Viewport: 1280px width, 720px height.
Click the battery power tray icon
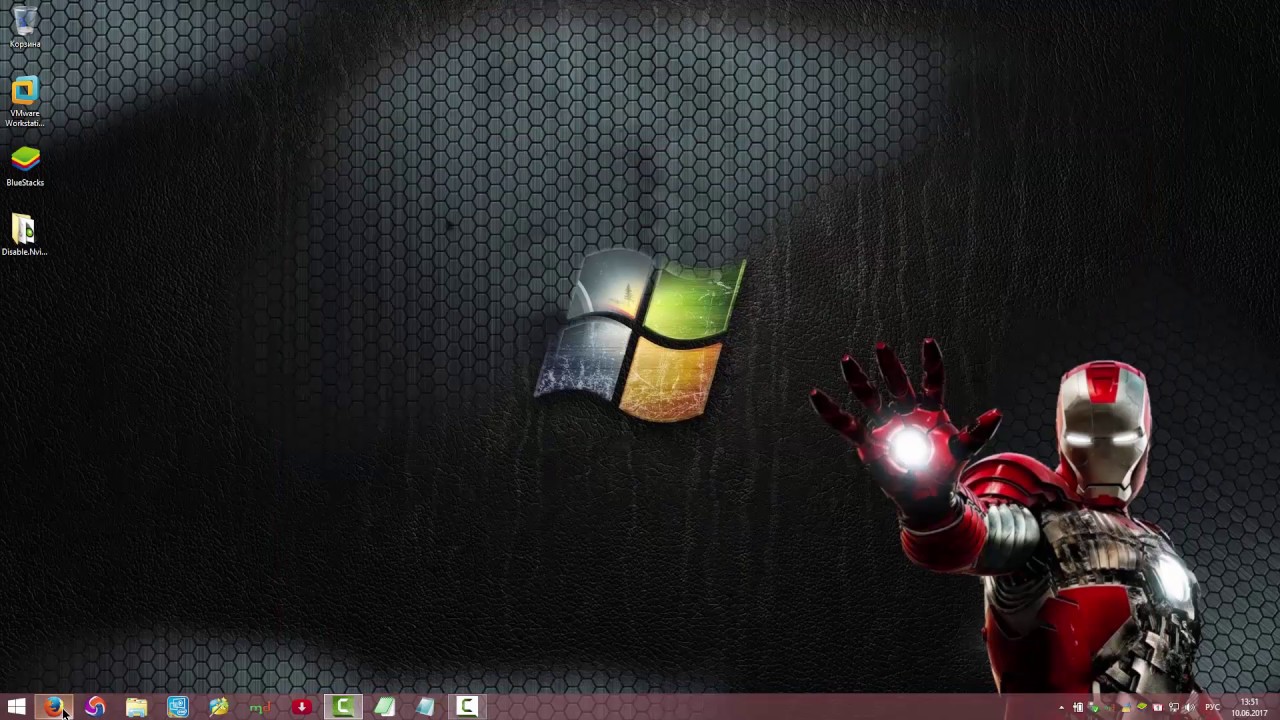(1078, 708)
